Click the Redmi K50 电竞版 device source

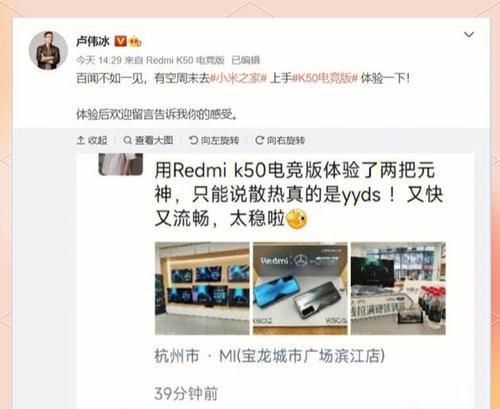tap(185, 60)
